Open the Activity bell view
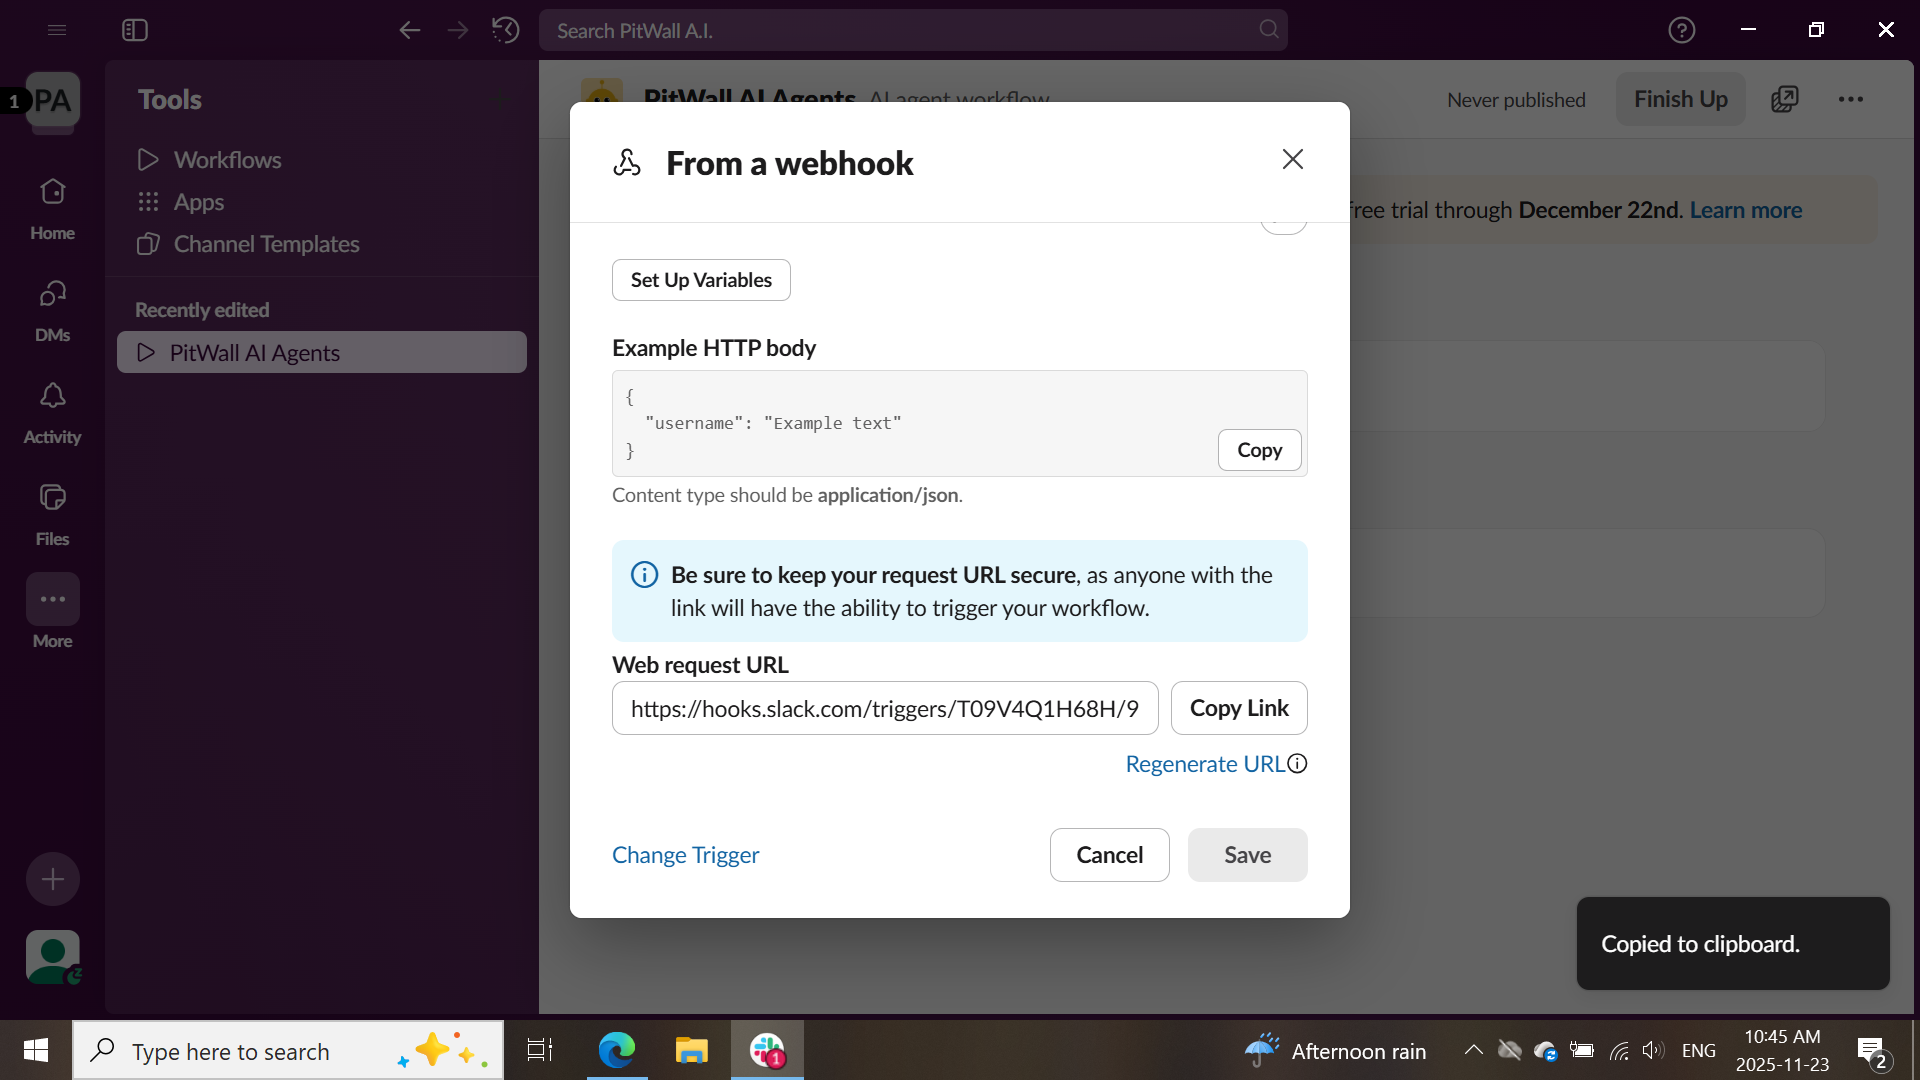This screenshot has width=1920, height=1080. [52, 412]
